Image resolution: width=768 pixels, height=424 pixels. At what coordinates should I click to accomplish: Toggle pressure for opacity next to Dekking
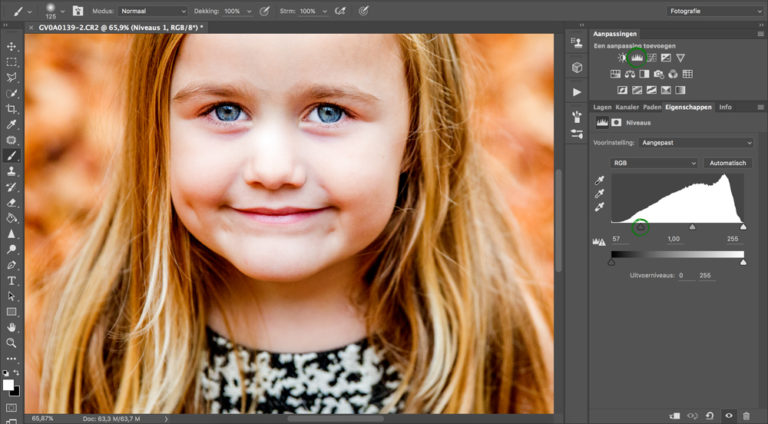[x=265, y=11]
